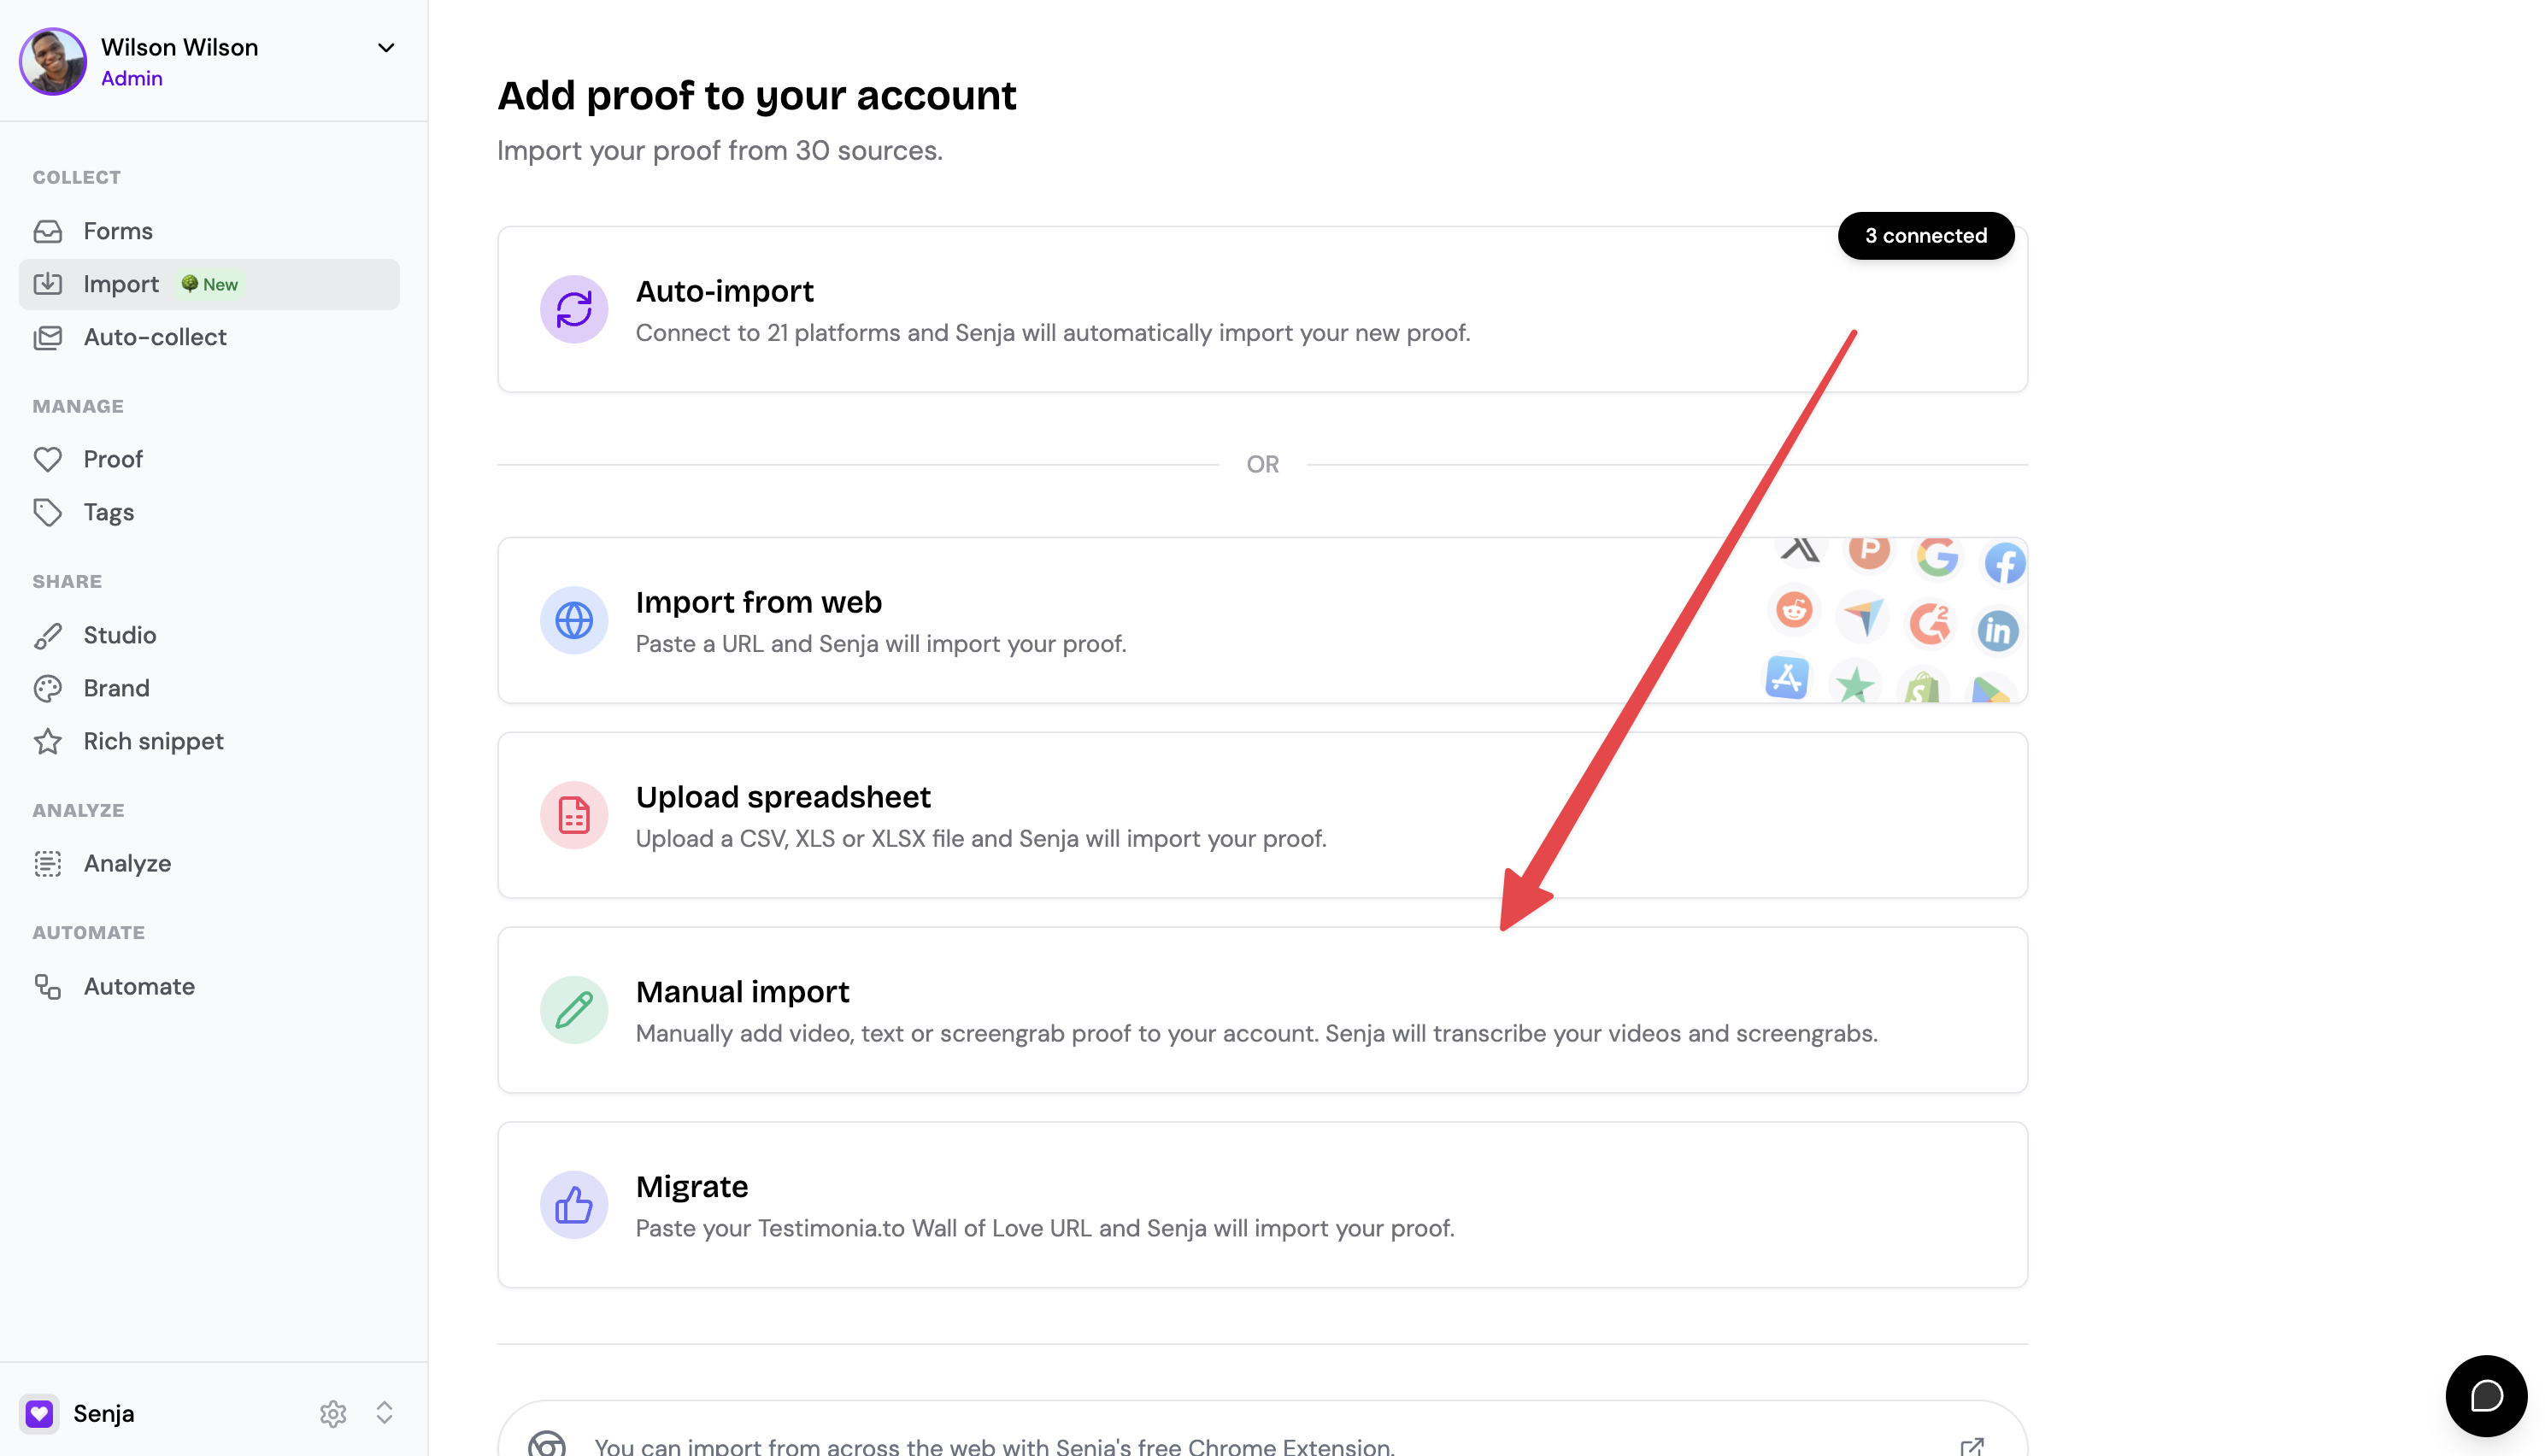Viewport: 2545px width, 1456px height.
Task: Click the App Store logo icon
Action: click(x=1786, y=678)
